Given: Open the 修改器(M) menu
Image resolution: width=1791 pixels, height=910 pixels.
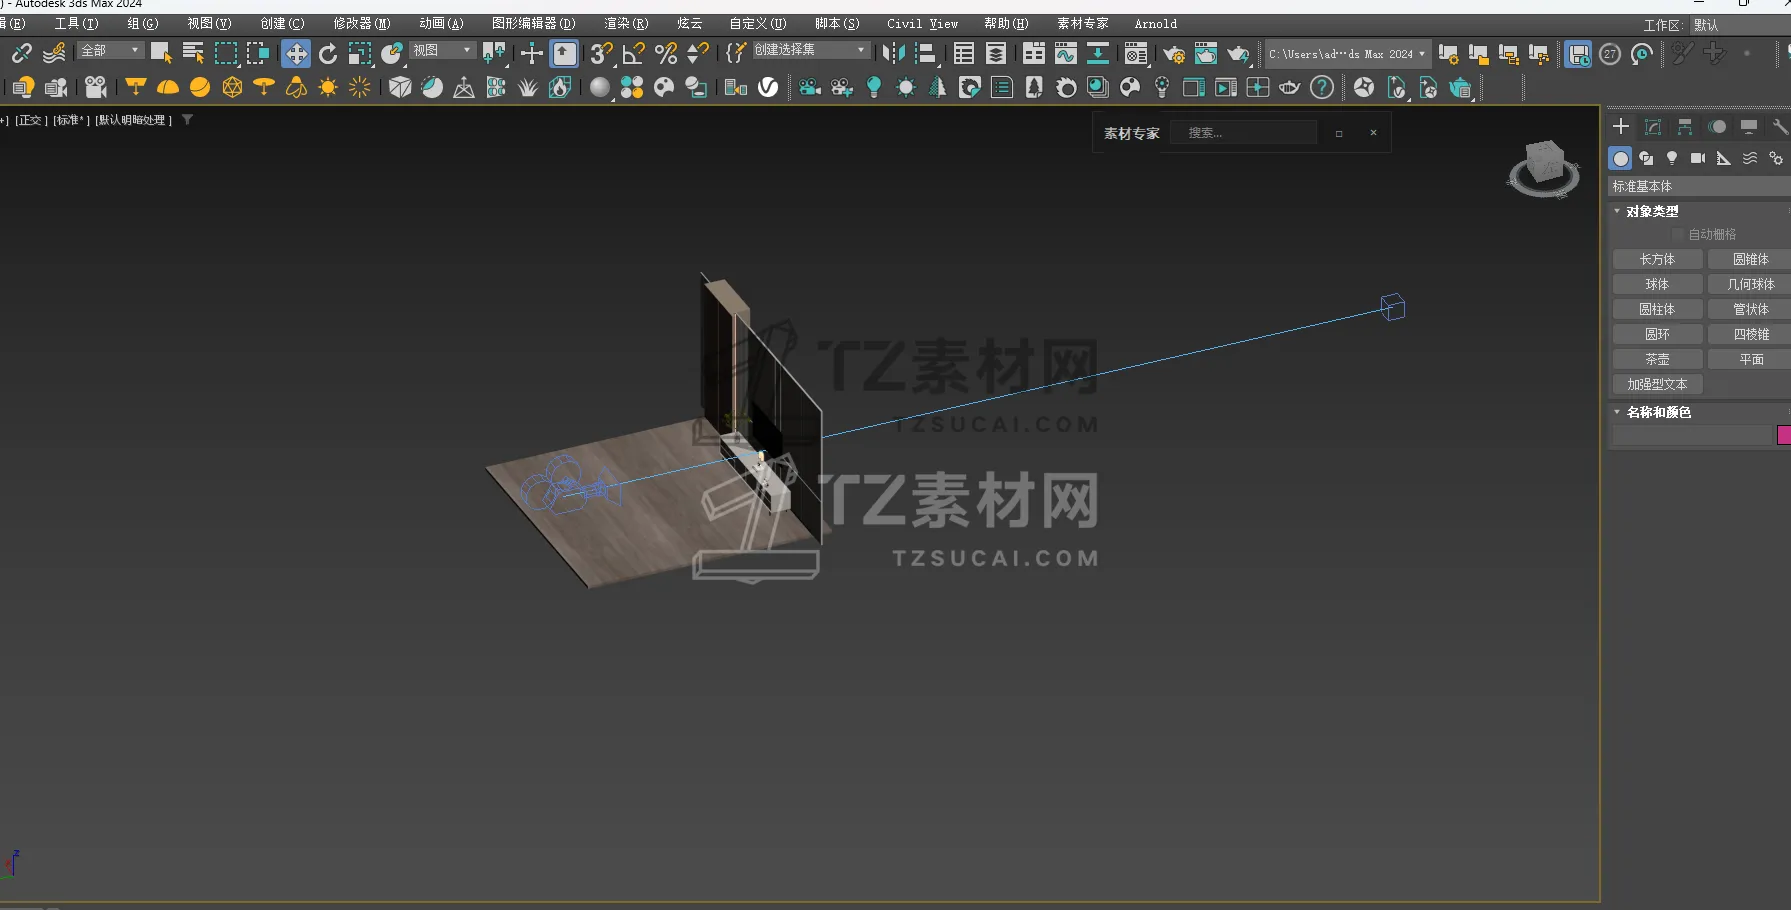Looking at the screenshot, I should [x=361, y=23].
